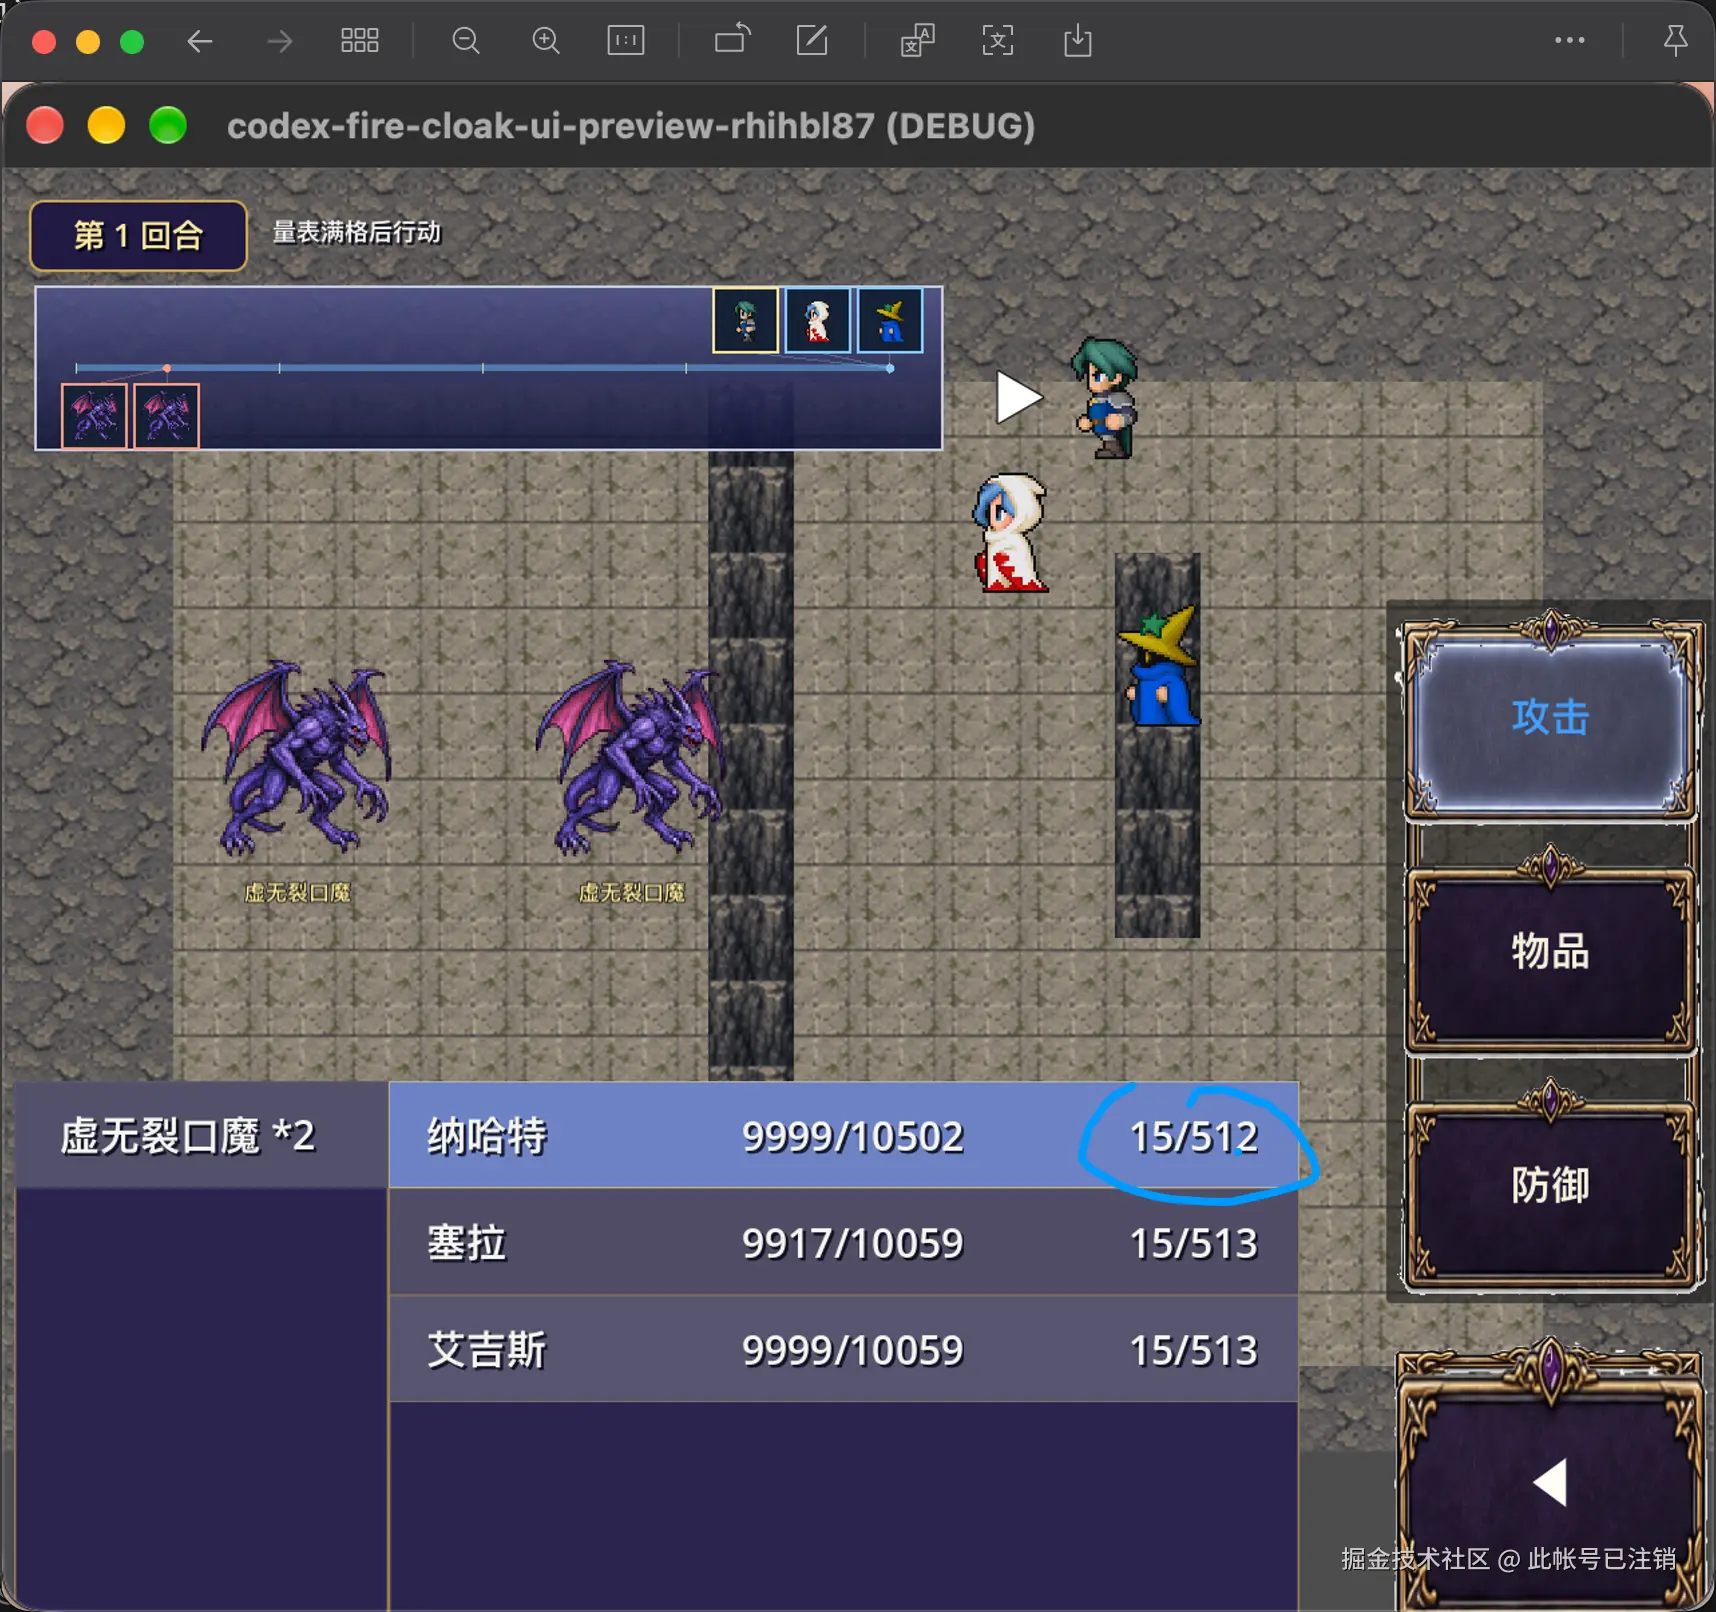1716x1612 pixels.
Task: Go back with the left arrow in viewer toolbar
Action: click(x=200, y=41)
